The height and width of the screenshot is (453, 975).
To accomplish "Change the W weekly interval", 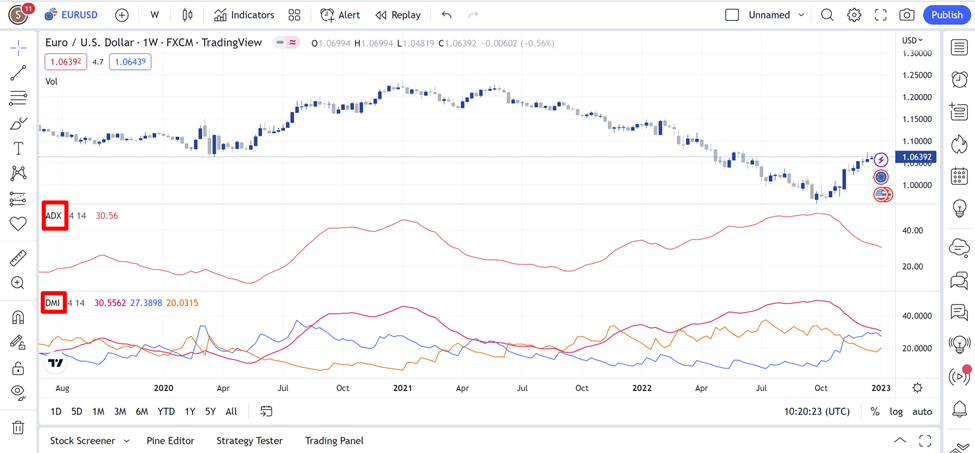I will pyautogui.click(x=154, y=14).
